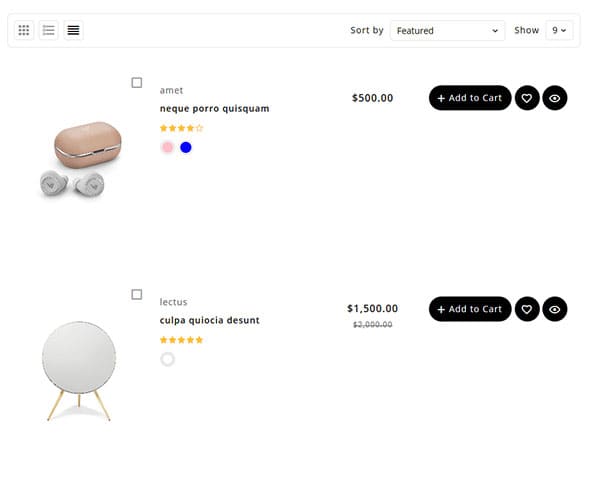Viewport: 590px width, 490px height.
Task: Switch to detailed list view icon
Action: pyautogui.click(x=49, y=30)
